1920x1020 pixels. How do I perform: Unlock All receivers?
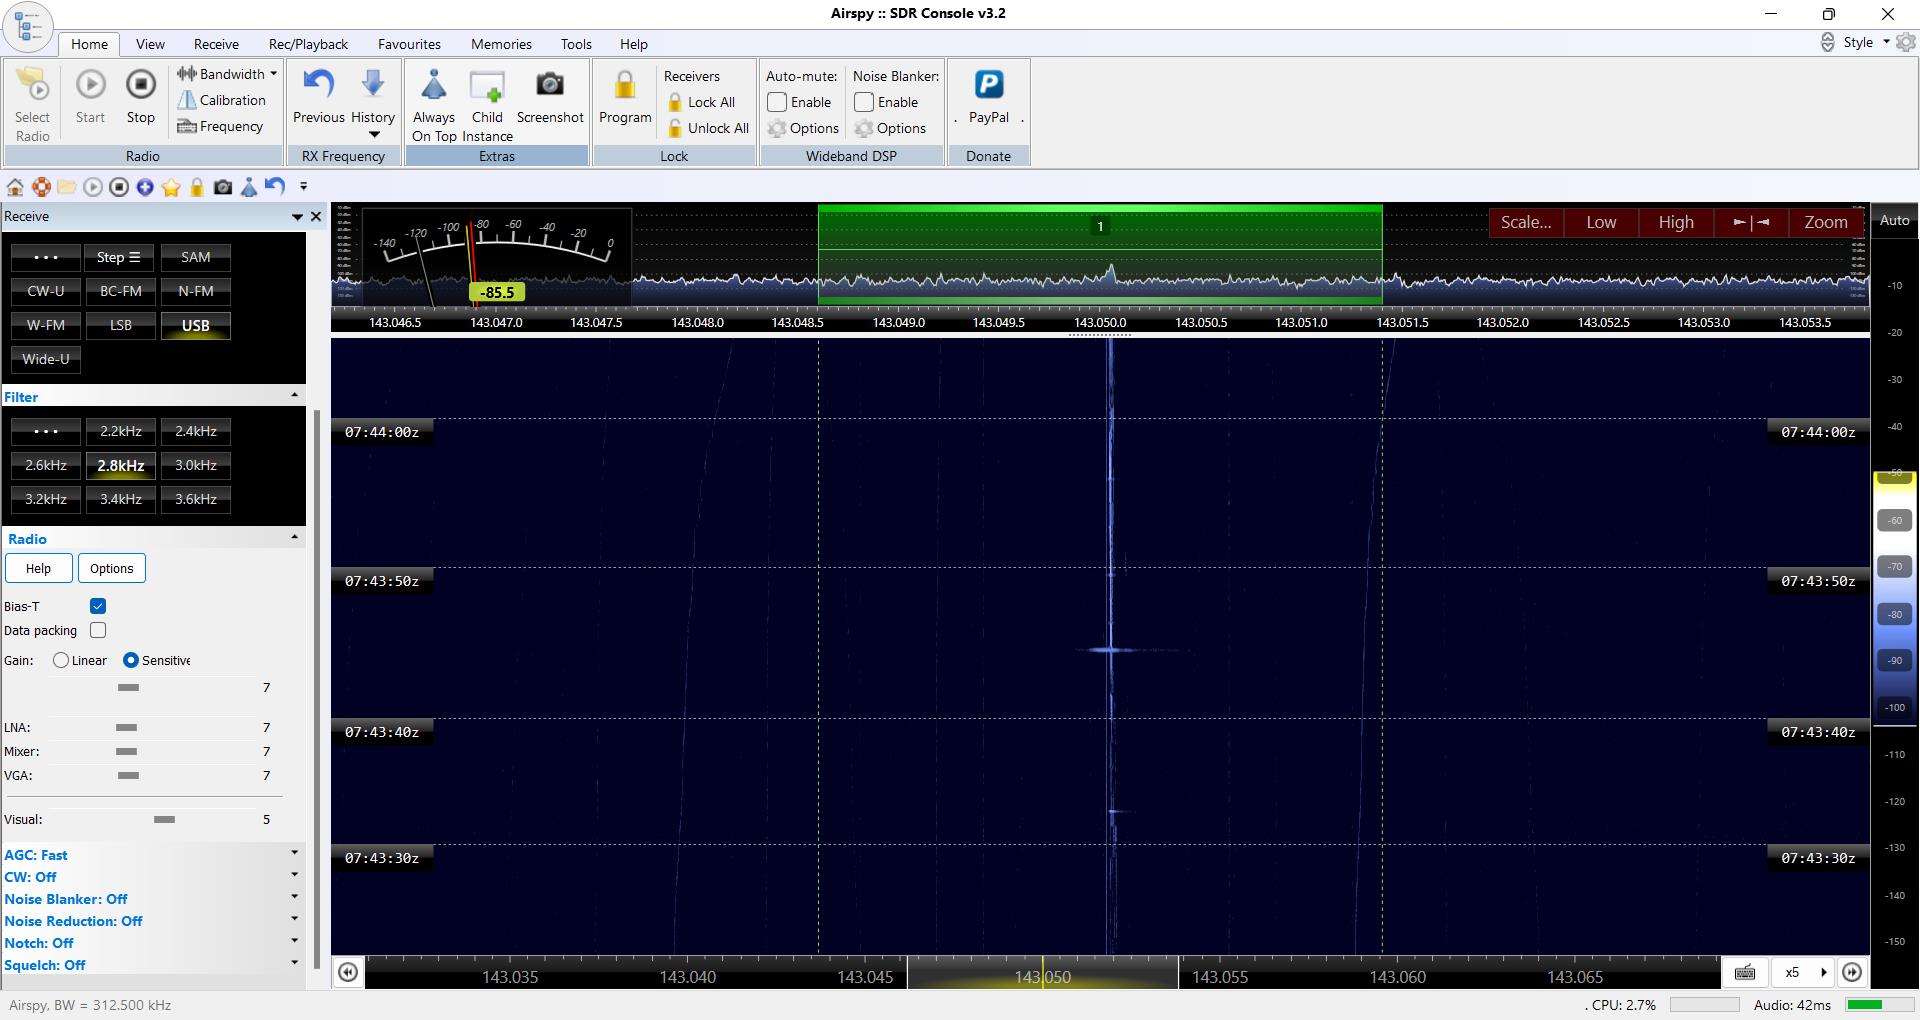pyautogui.click(x=708, y=128)
